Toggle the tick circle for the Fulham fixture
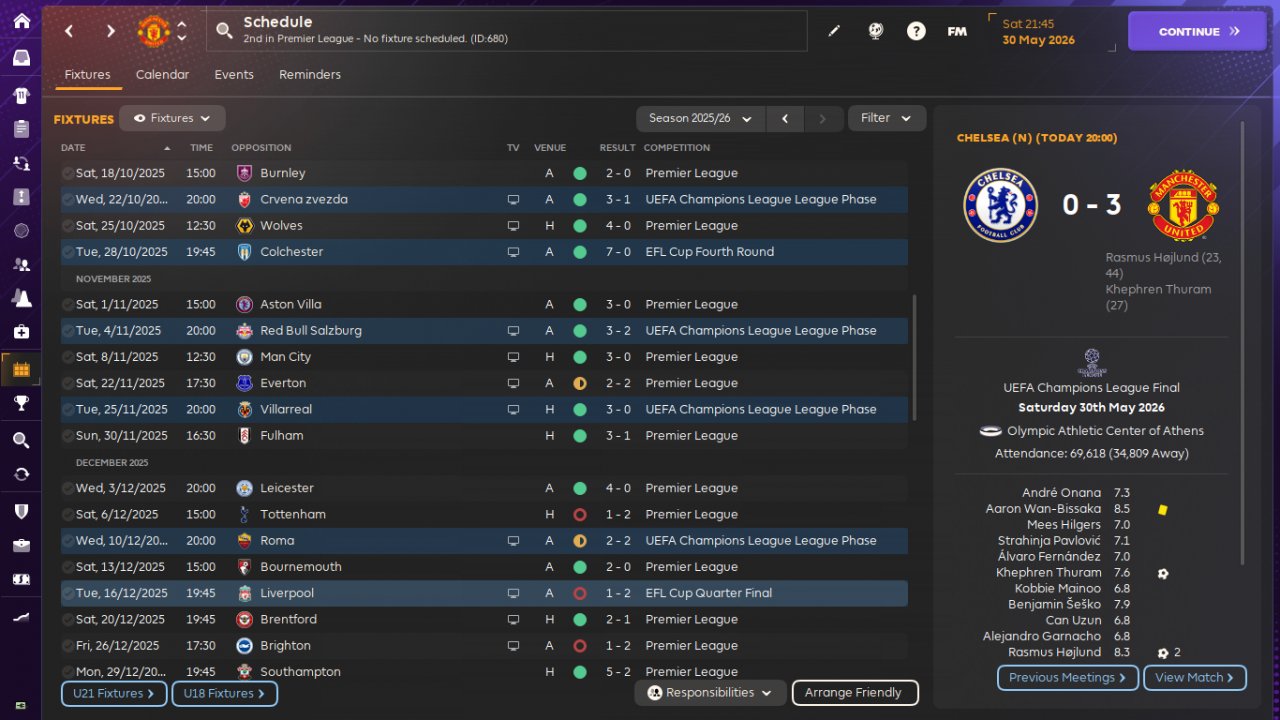 67,436
